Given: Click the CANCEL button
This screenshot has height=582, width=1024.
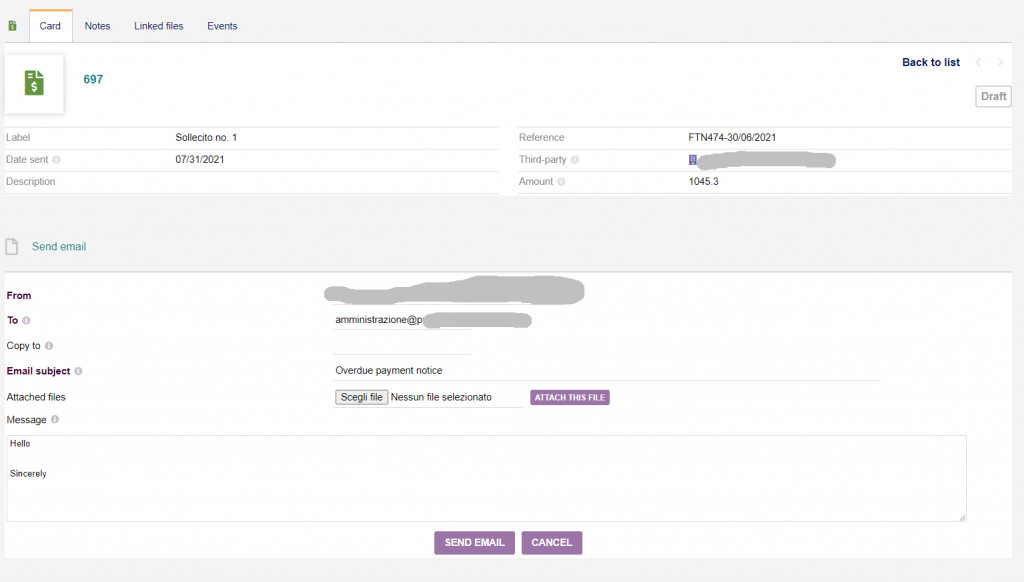Looking at the screenshot, I should 551,542.
